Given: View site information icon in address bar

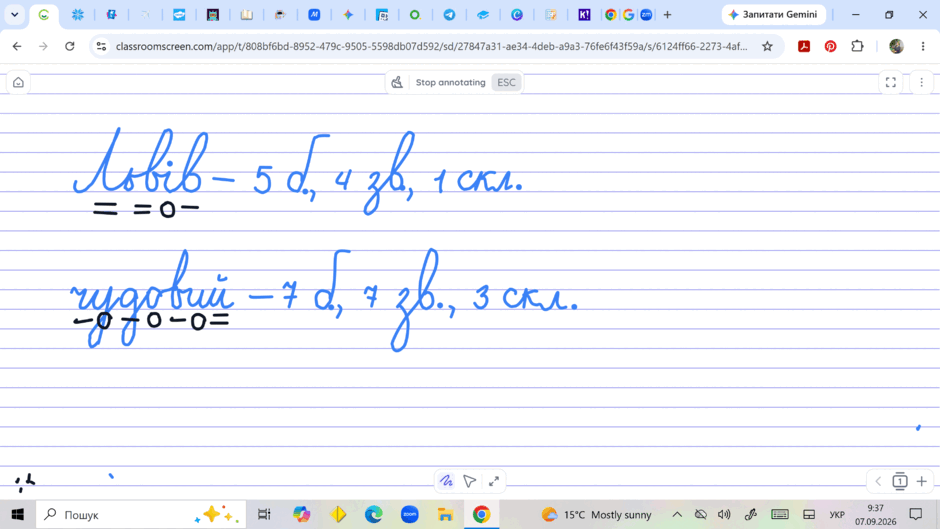Looking at the screenshot, I should (x=101, y=46).
